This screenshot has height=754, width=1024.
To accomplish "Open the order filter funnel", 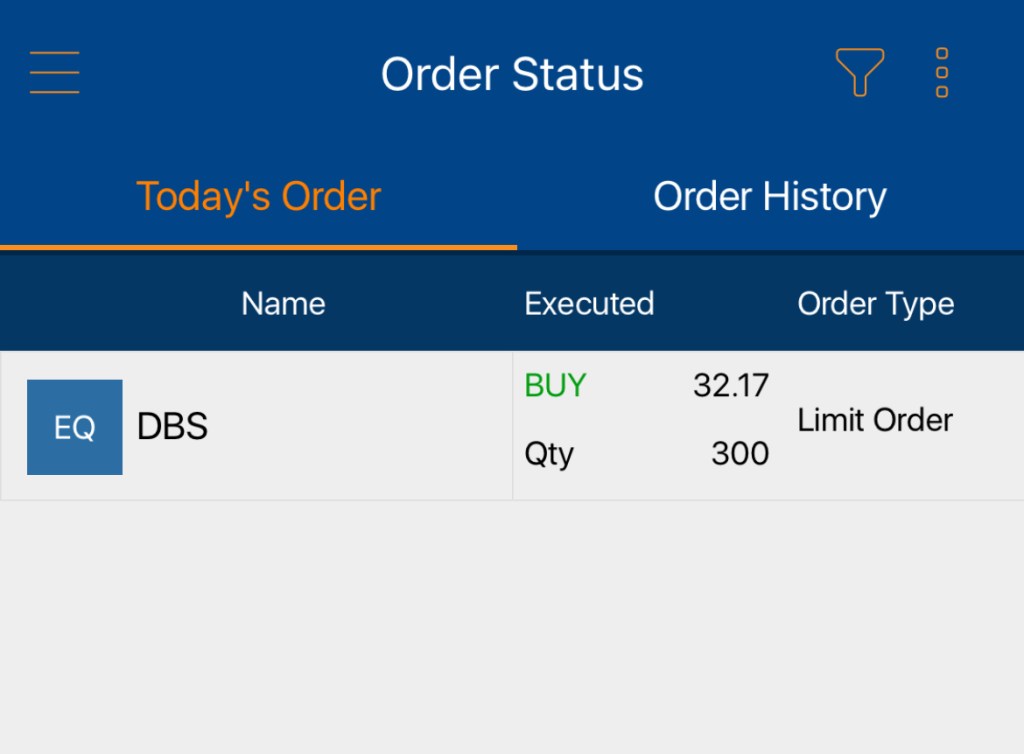I will click(x=859, y=72).
